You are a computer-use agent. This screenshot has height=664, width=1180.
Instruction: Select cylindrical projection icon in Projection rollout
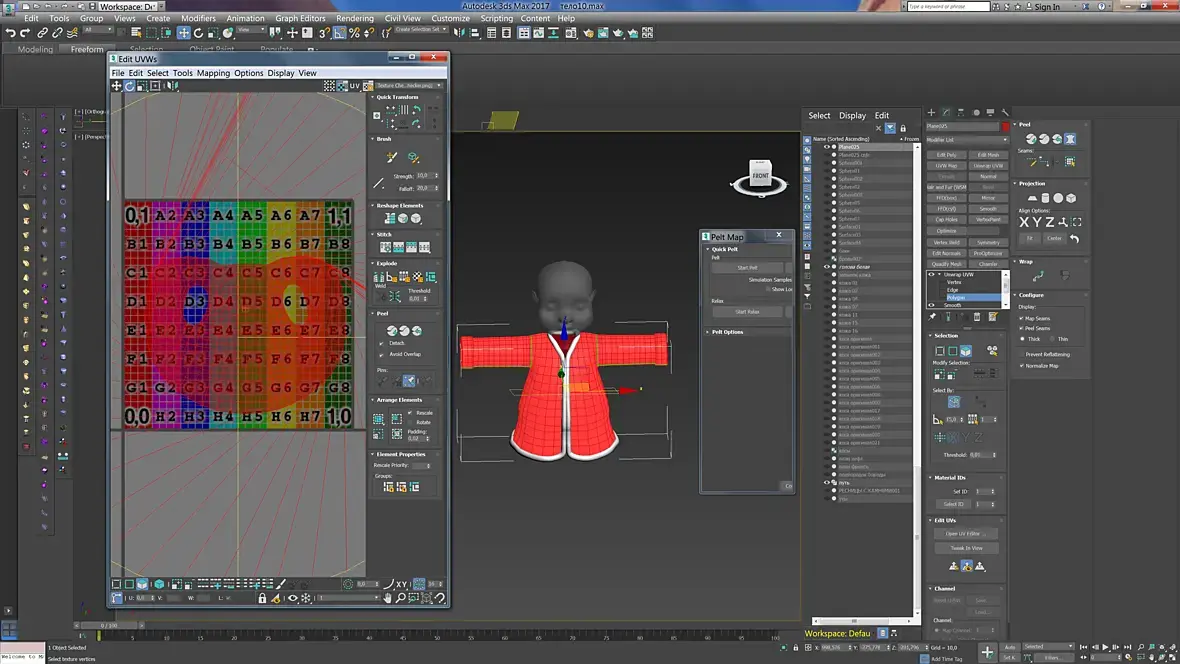coord(1045,198)
